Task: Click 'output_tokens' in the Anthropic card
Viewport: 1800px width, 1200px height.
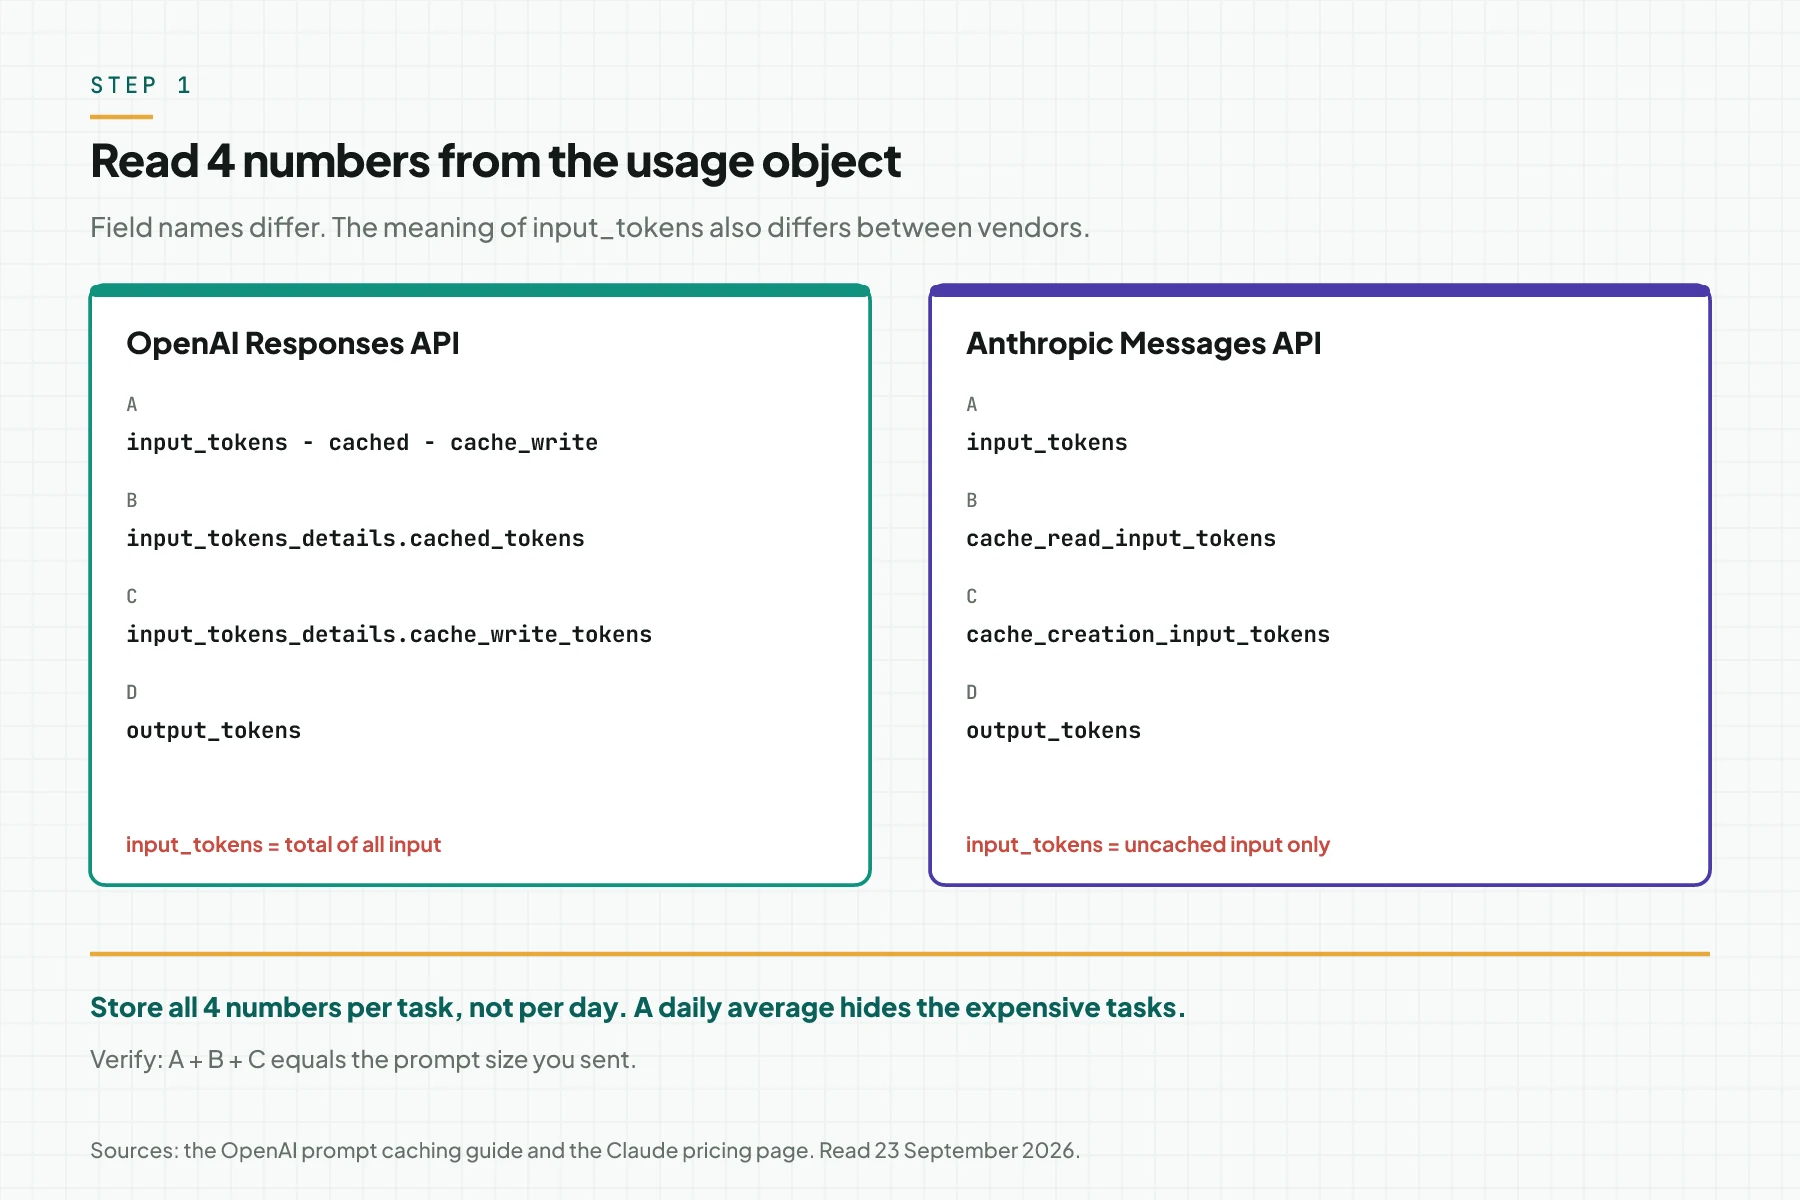Action: pyautogui.click(x=1053, y=731)
